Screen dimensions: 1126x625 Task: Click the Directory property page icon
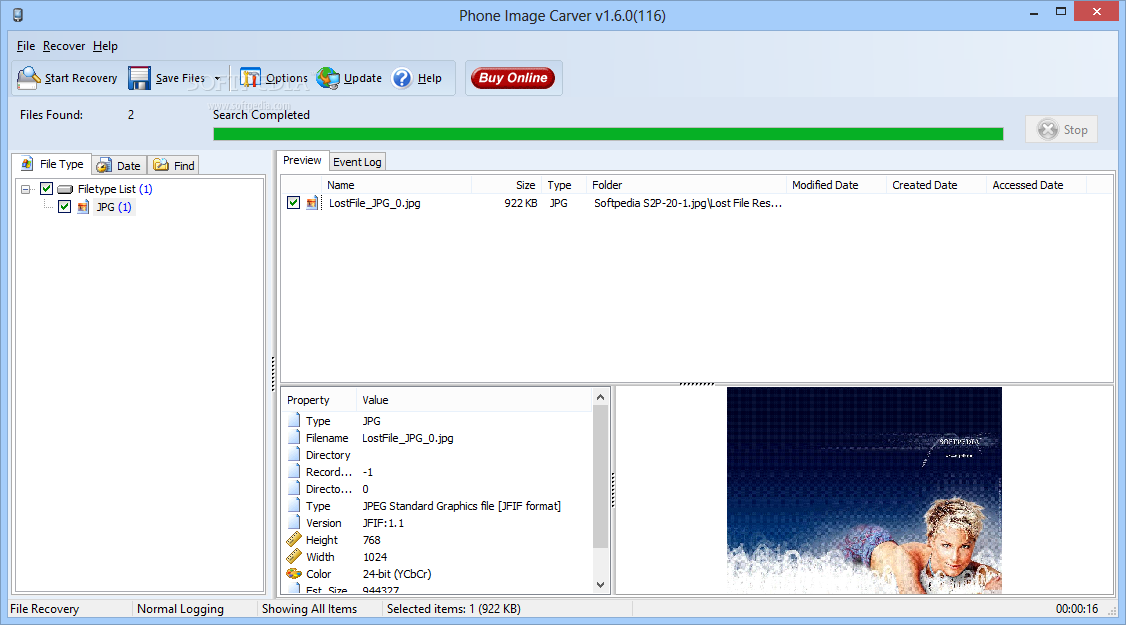294,455
